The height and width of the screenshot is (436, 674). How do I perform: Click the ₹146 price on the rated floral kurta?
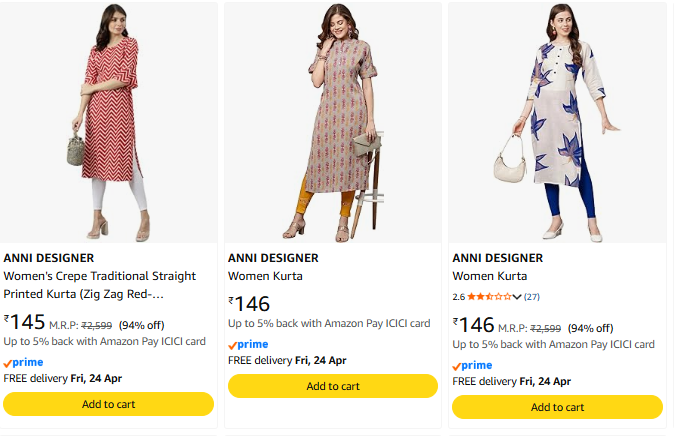click(x=474, y=325)
